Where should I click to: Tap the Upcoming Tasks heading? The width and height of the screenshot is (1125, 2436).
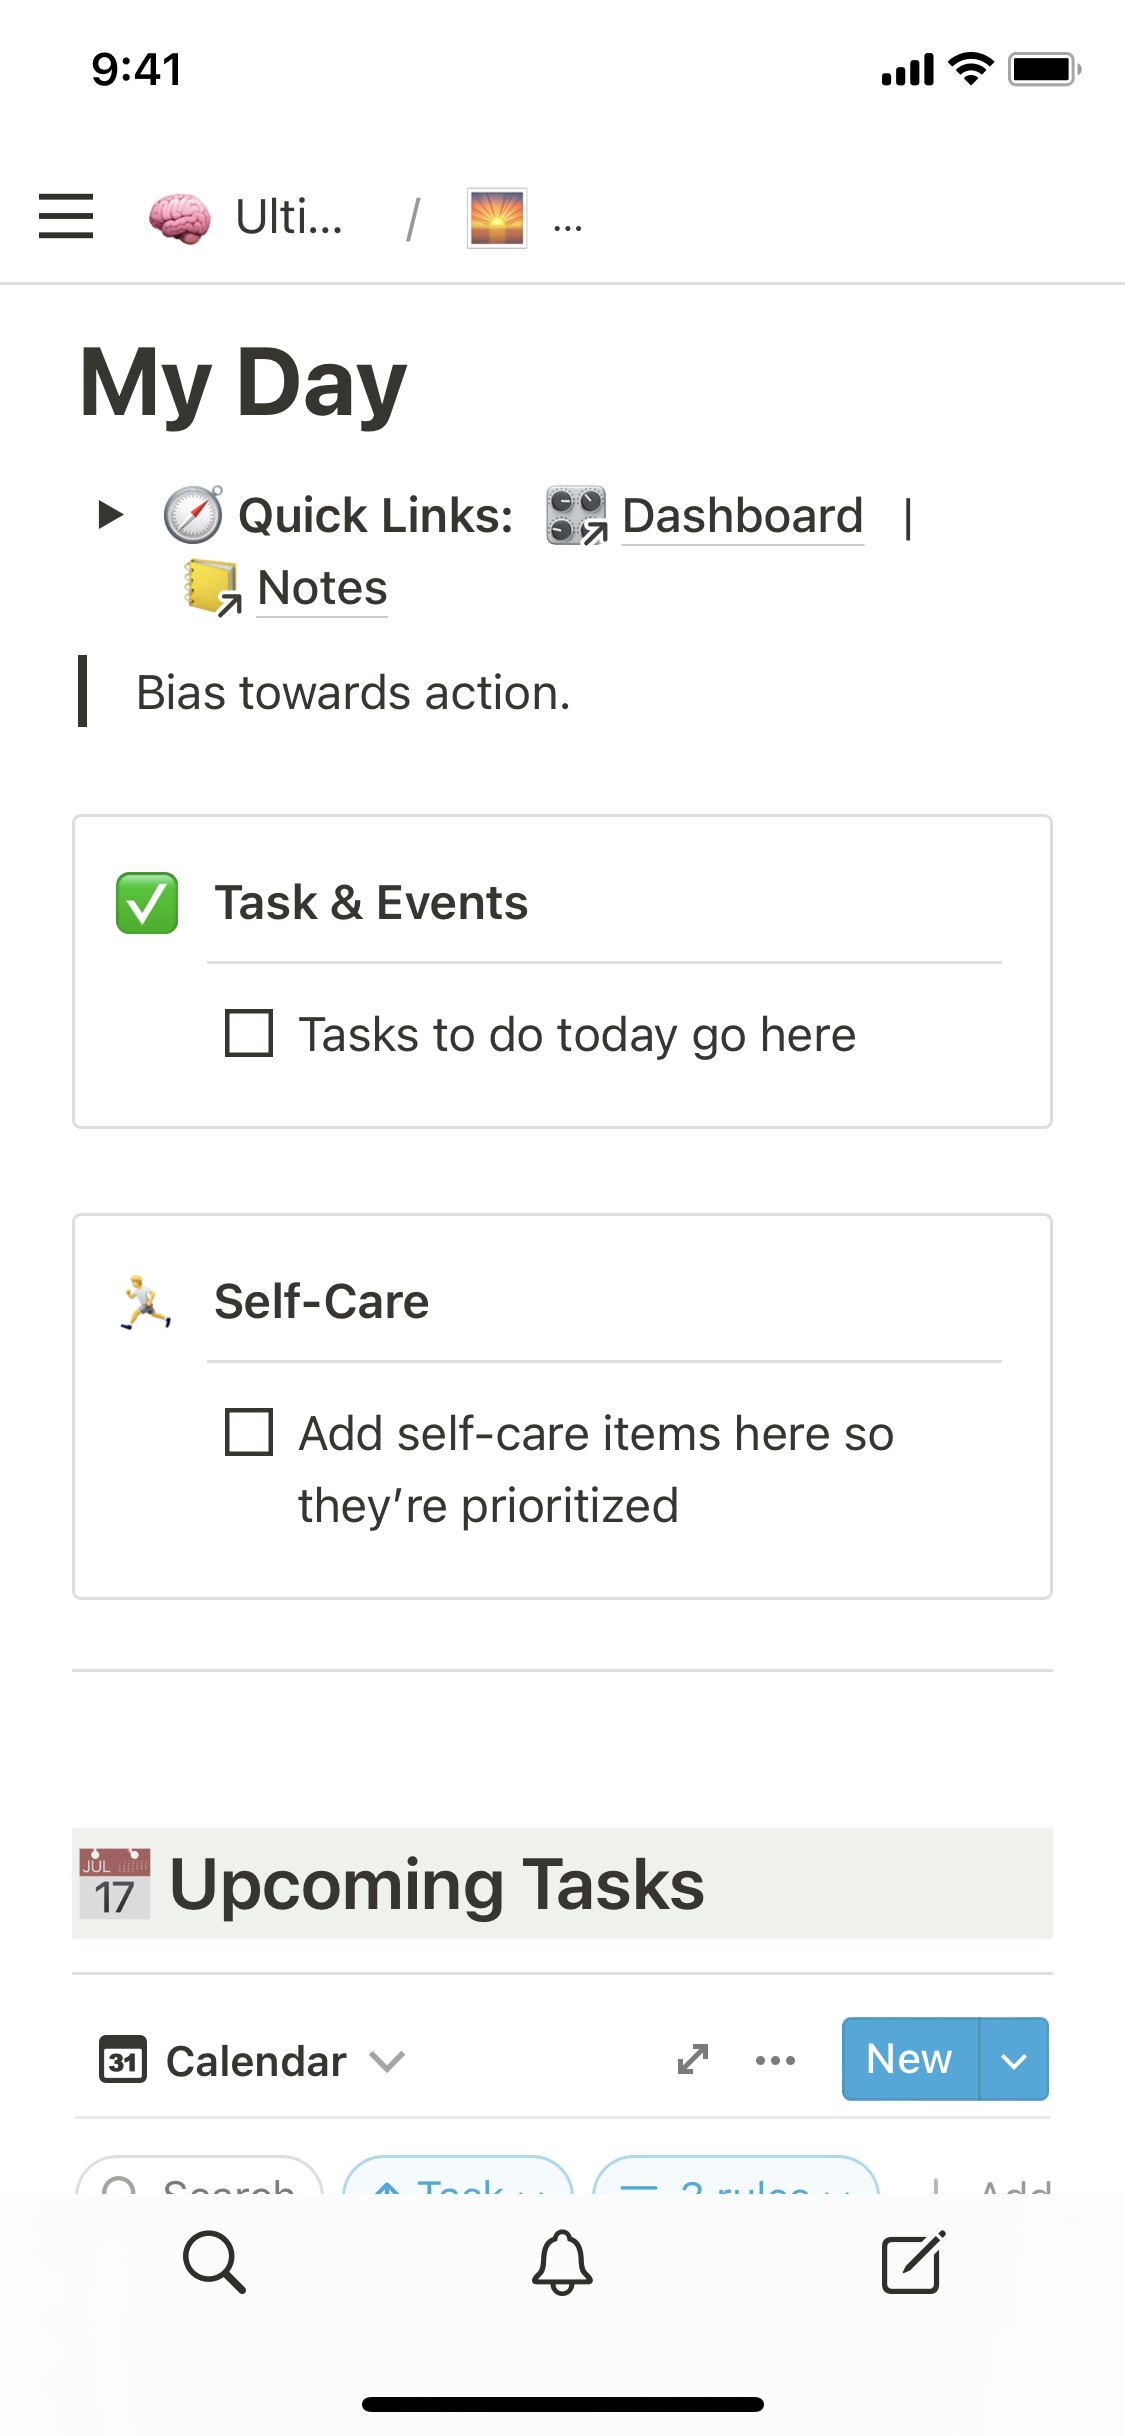[x=436, y=1884]
